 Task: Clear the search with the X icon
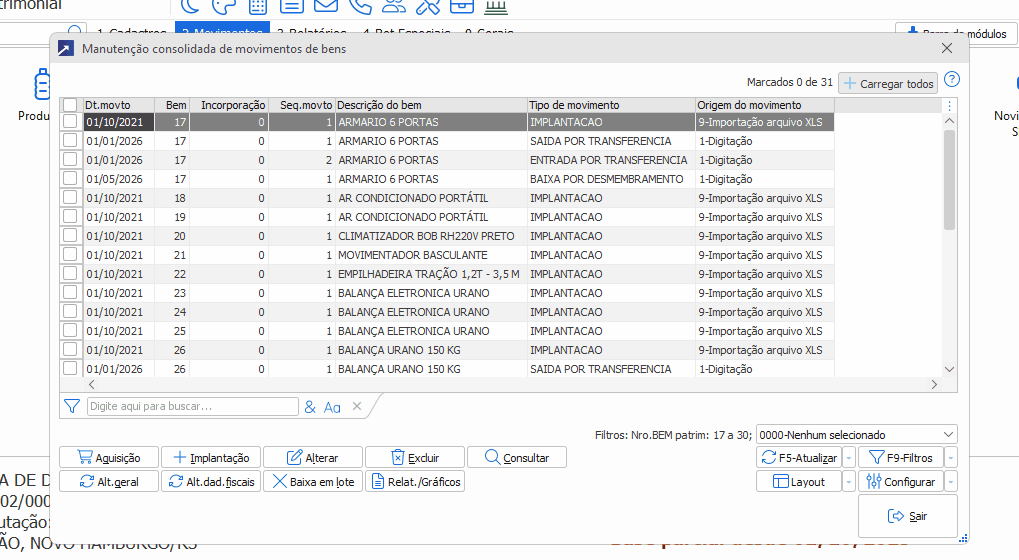click(x=357, y=406)
